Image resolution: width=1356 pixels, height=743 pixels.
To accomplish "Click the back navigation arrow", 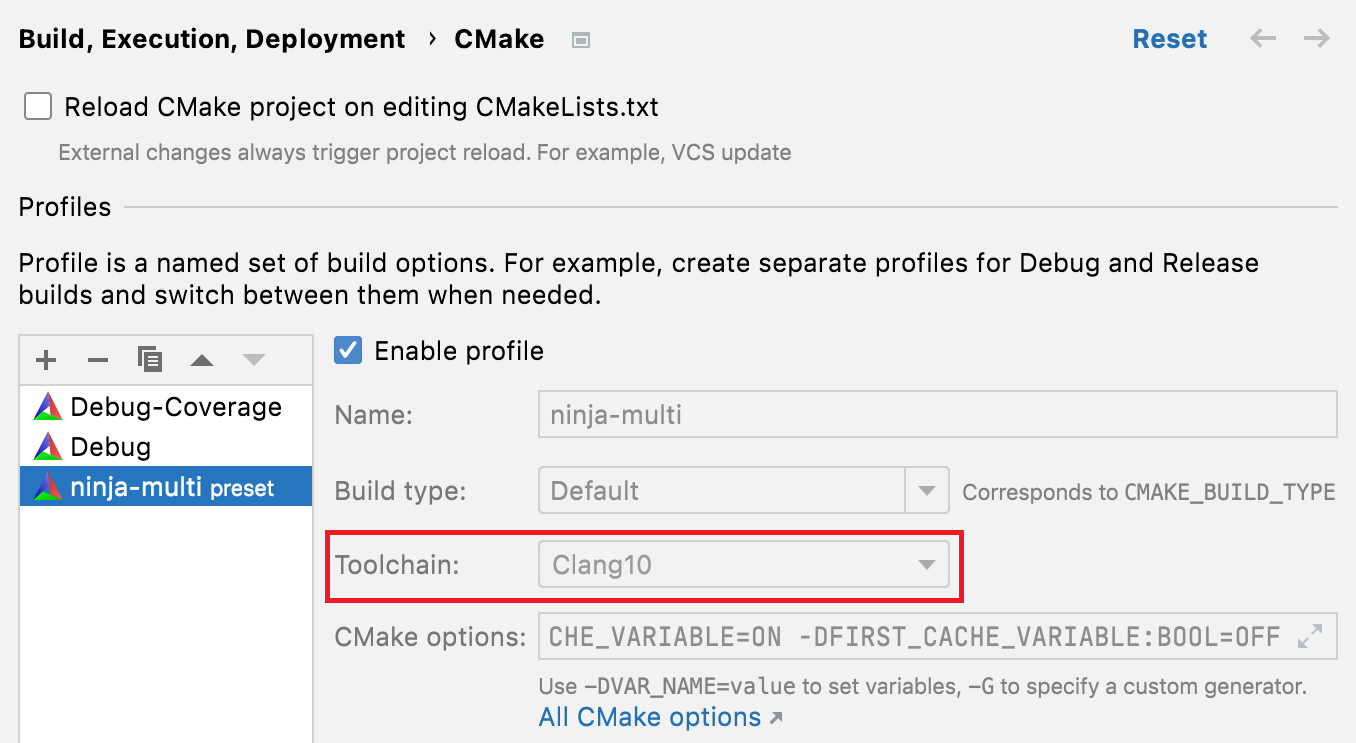I will click(1262, 38).
